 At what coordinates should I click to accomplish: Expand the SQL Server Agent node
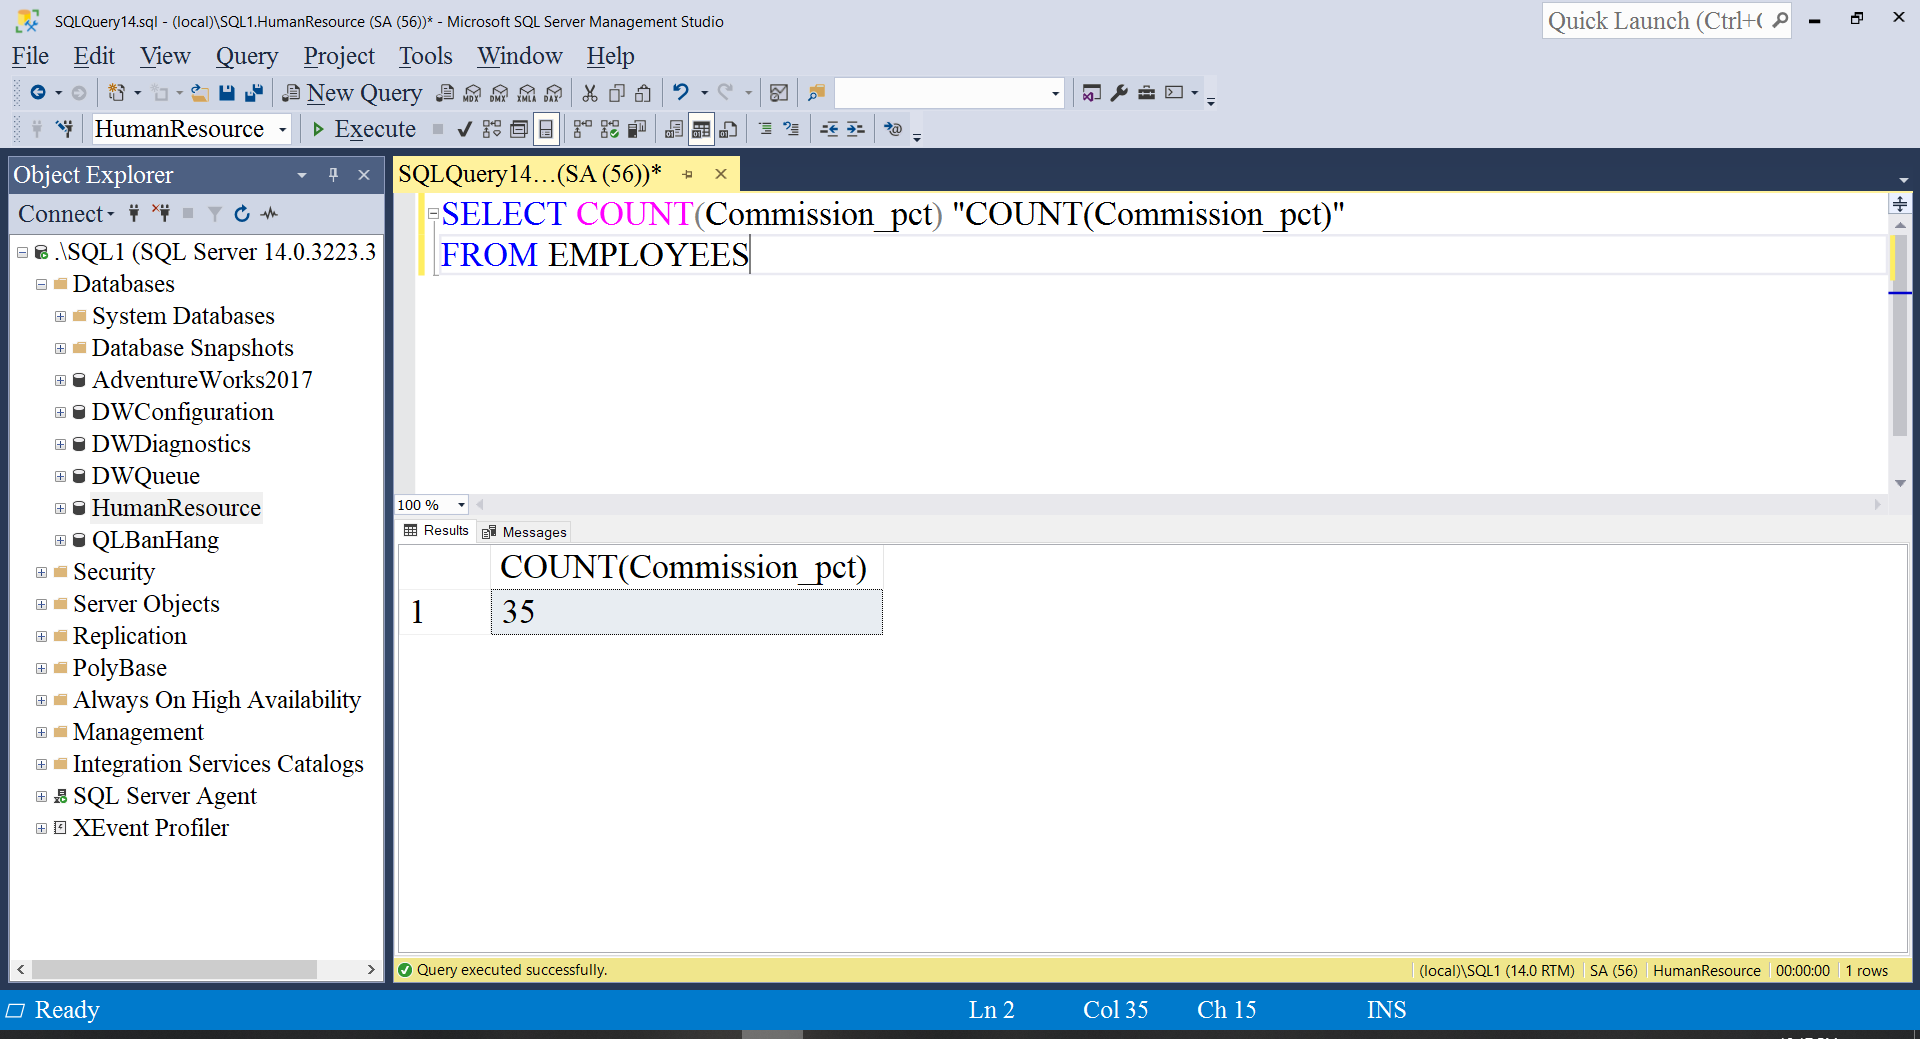(41, 796)
